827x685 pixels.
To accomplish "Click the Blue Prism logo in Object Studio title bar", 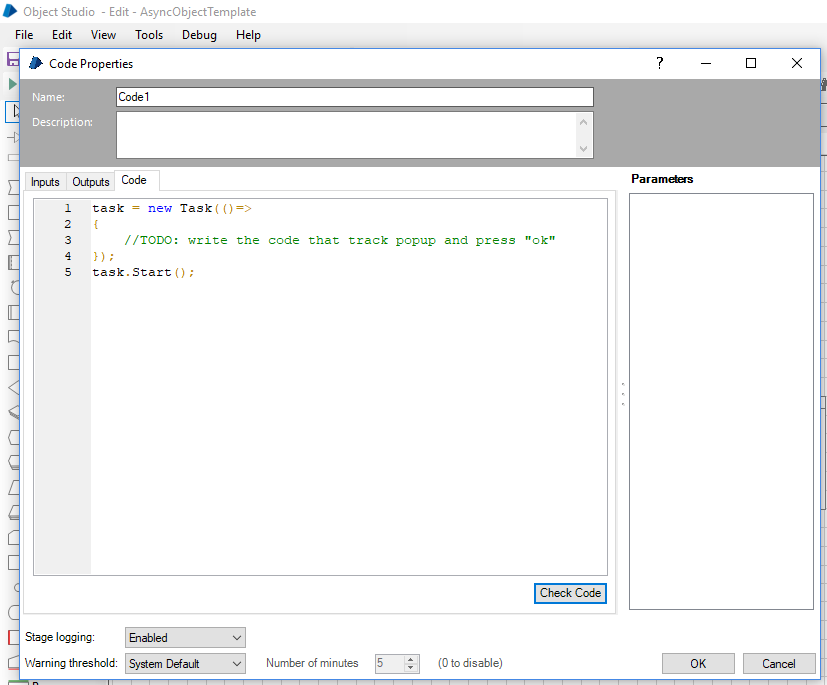I will point(11,12).
